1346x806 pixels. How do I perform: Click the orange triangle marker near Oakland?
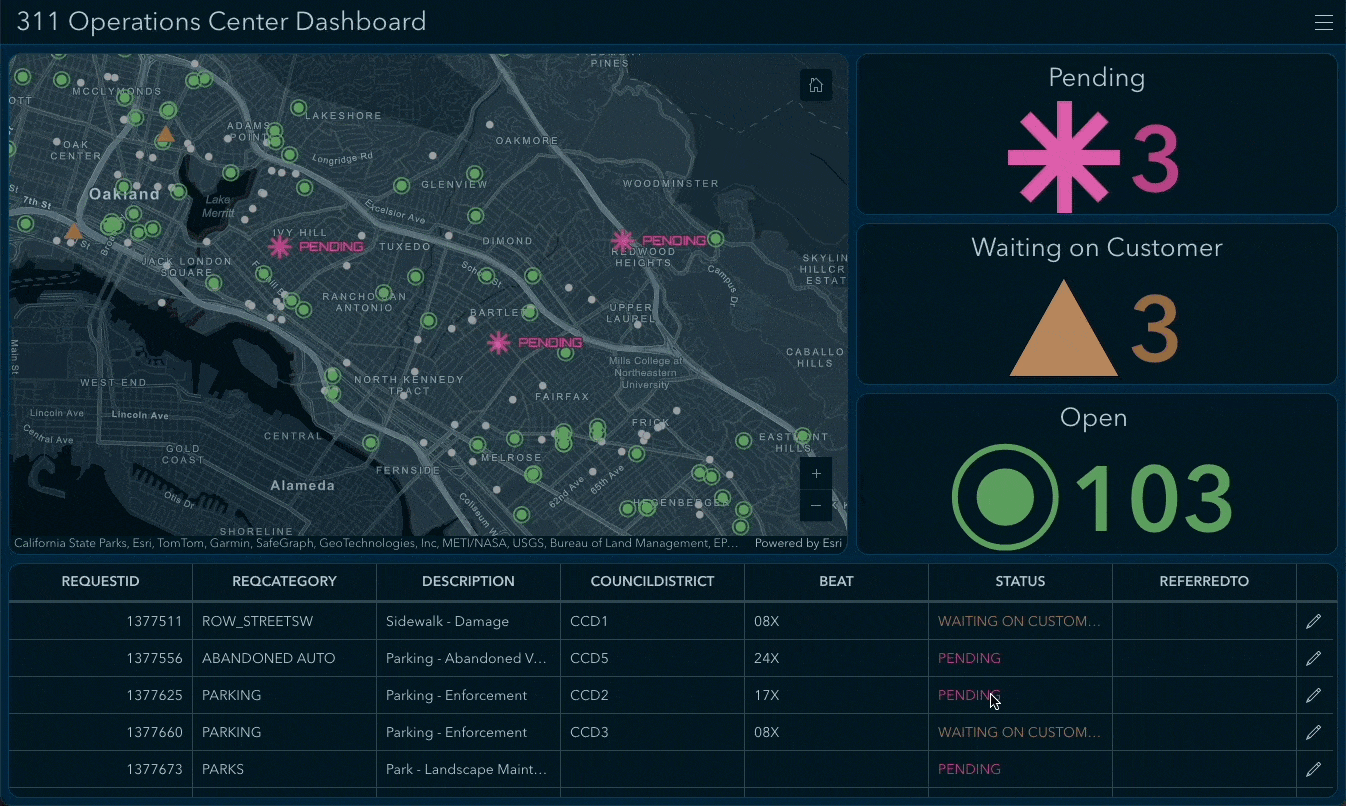click(166, 133)
